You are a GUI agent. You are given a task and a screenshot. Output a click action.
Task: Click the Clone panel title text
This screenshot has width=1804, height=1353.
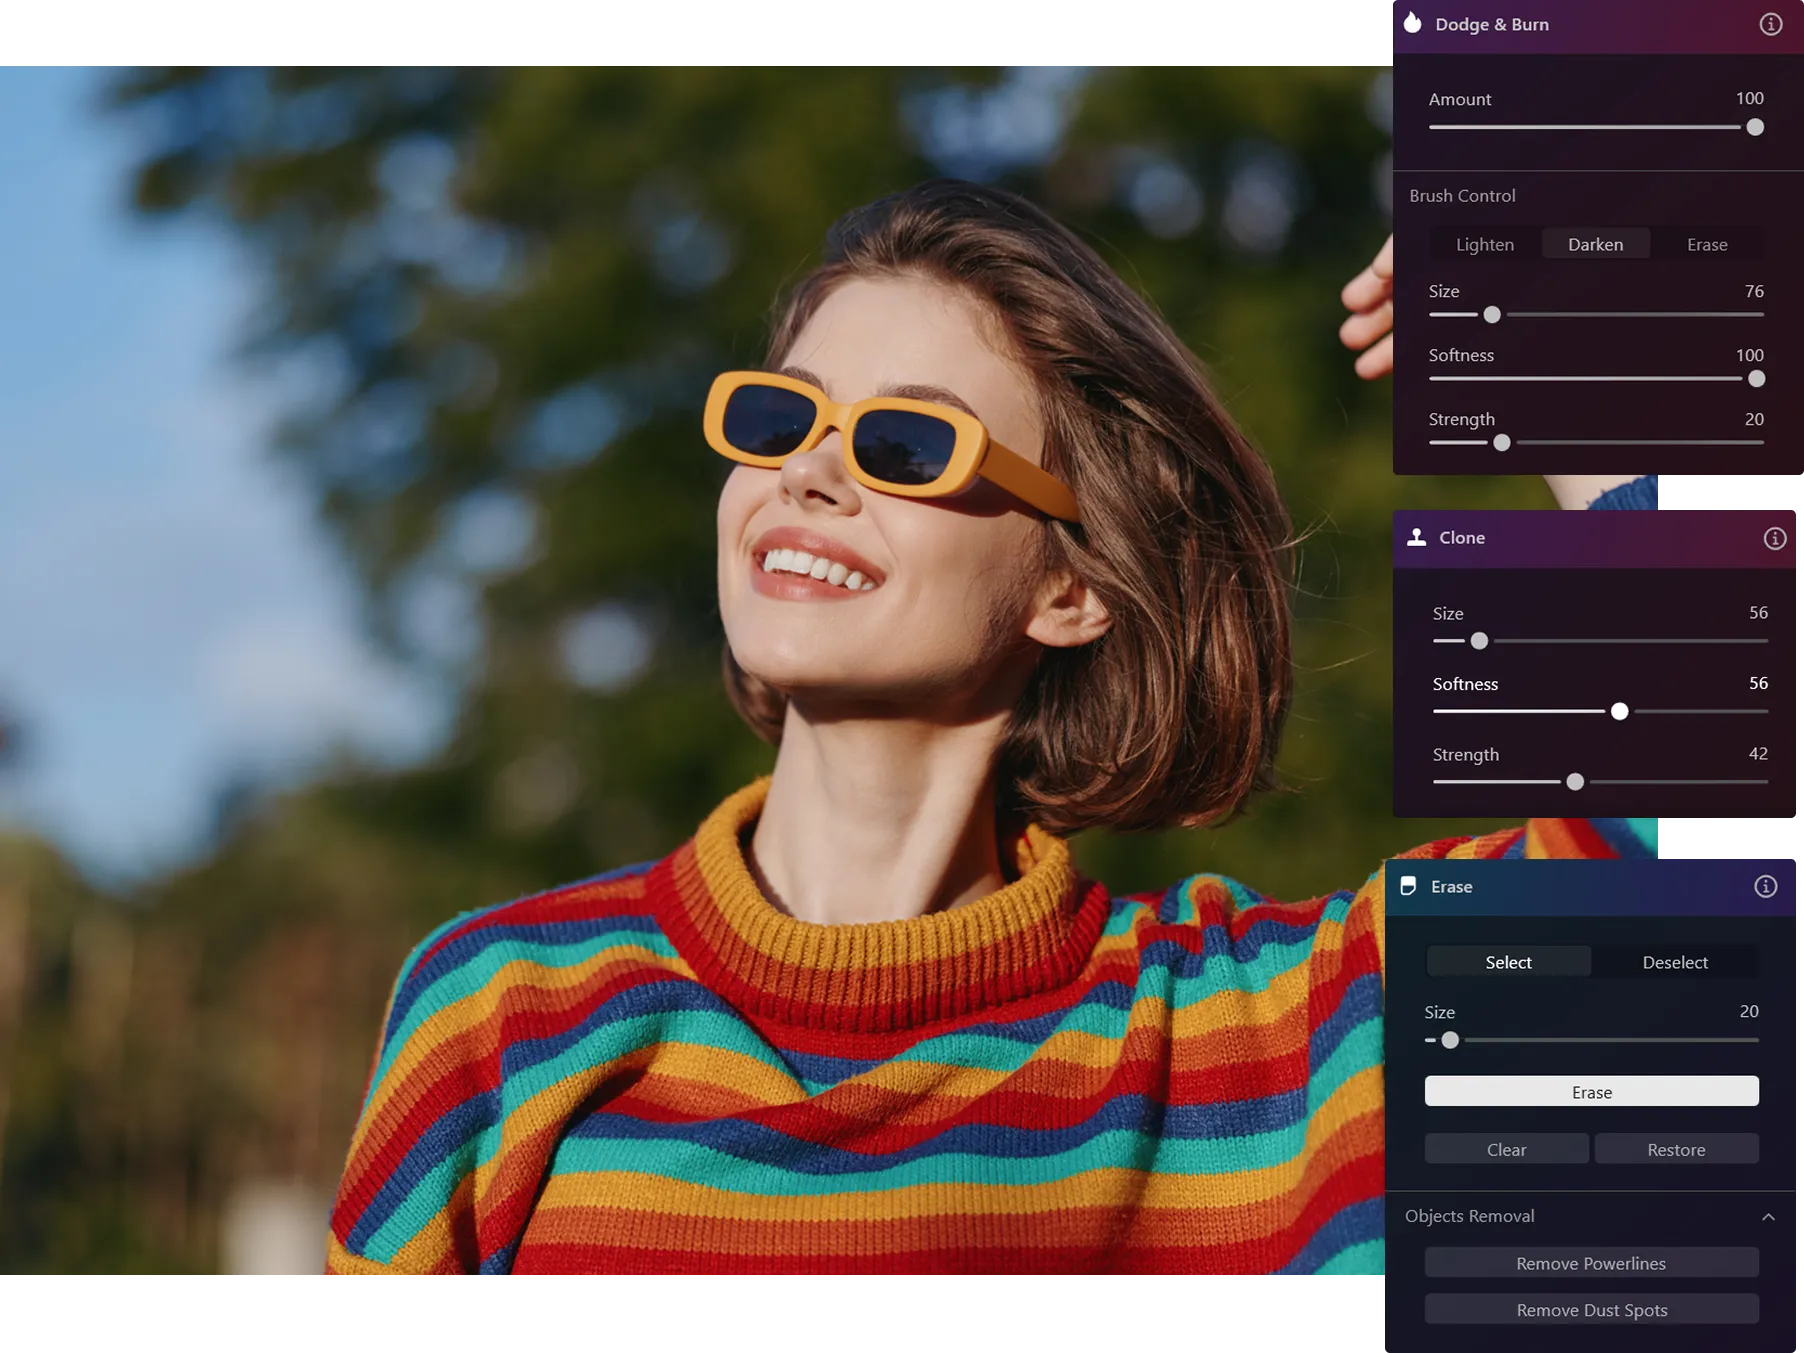pyautogui.click(x=1462, y=538)
